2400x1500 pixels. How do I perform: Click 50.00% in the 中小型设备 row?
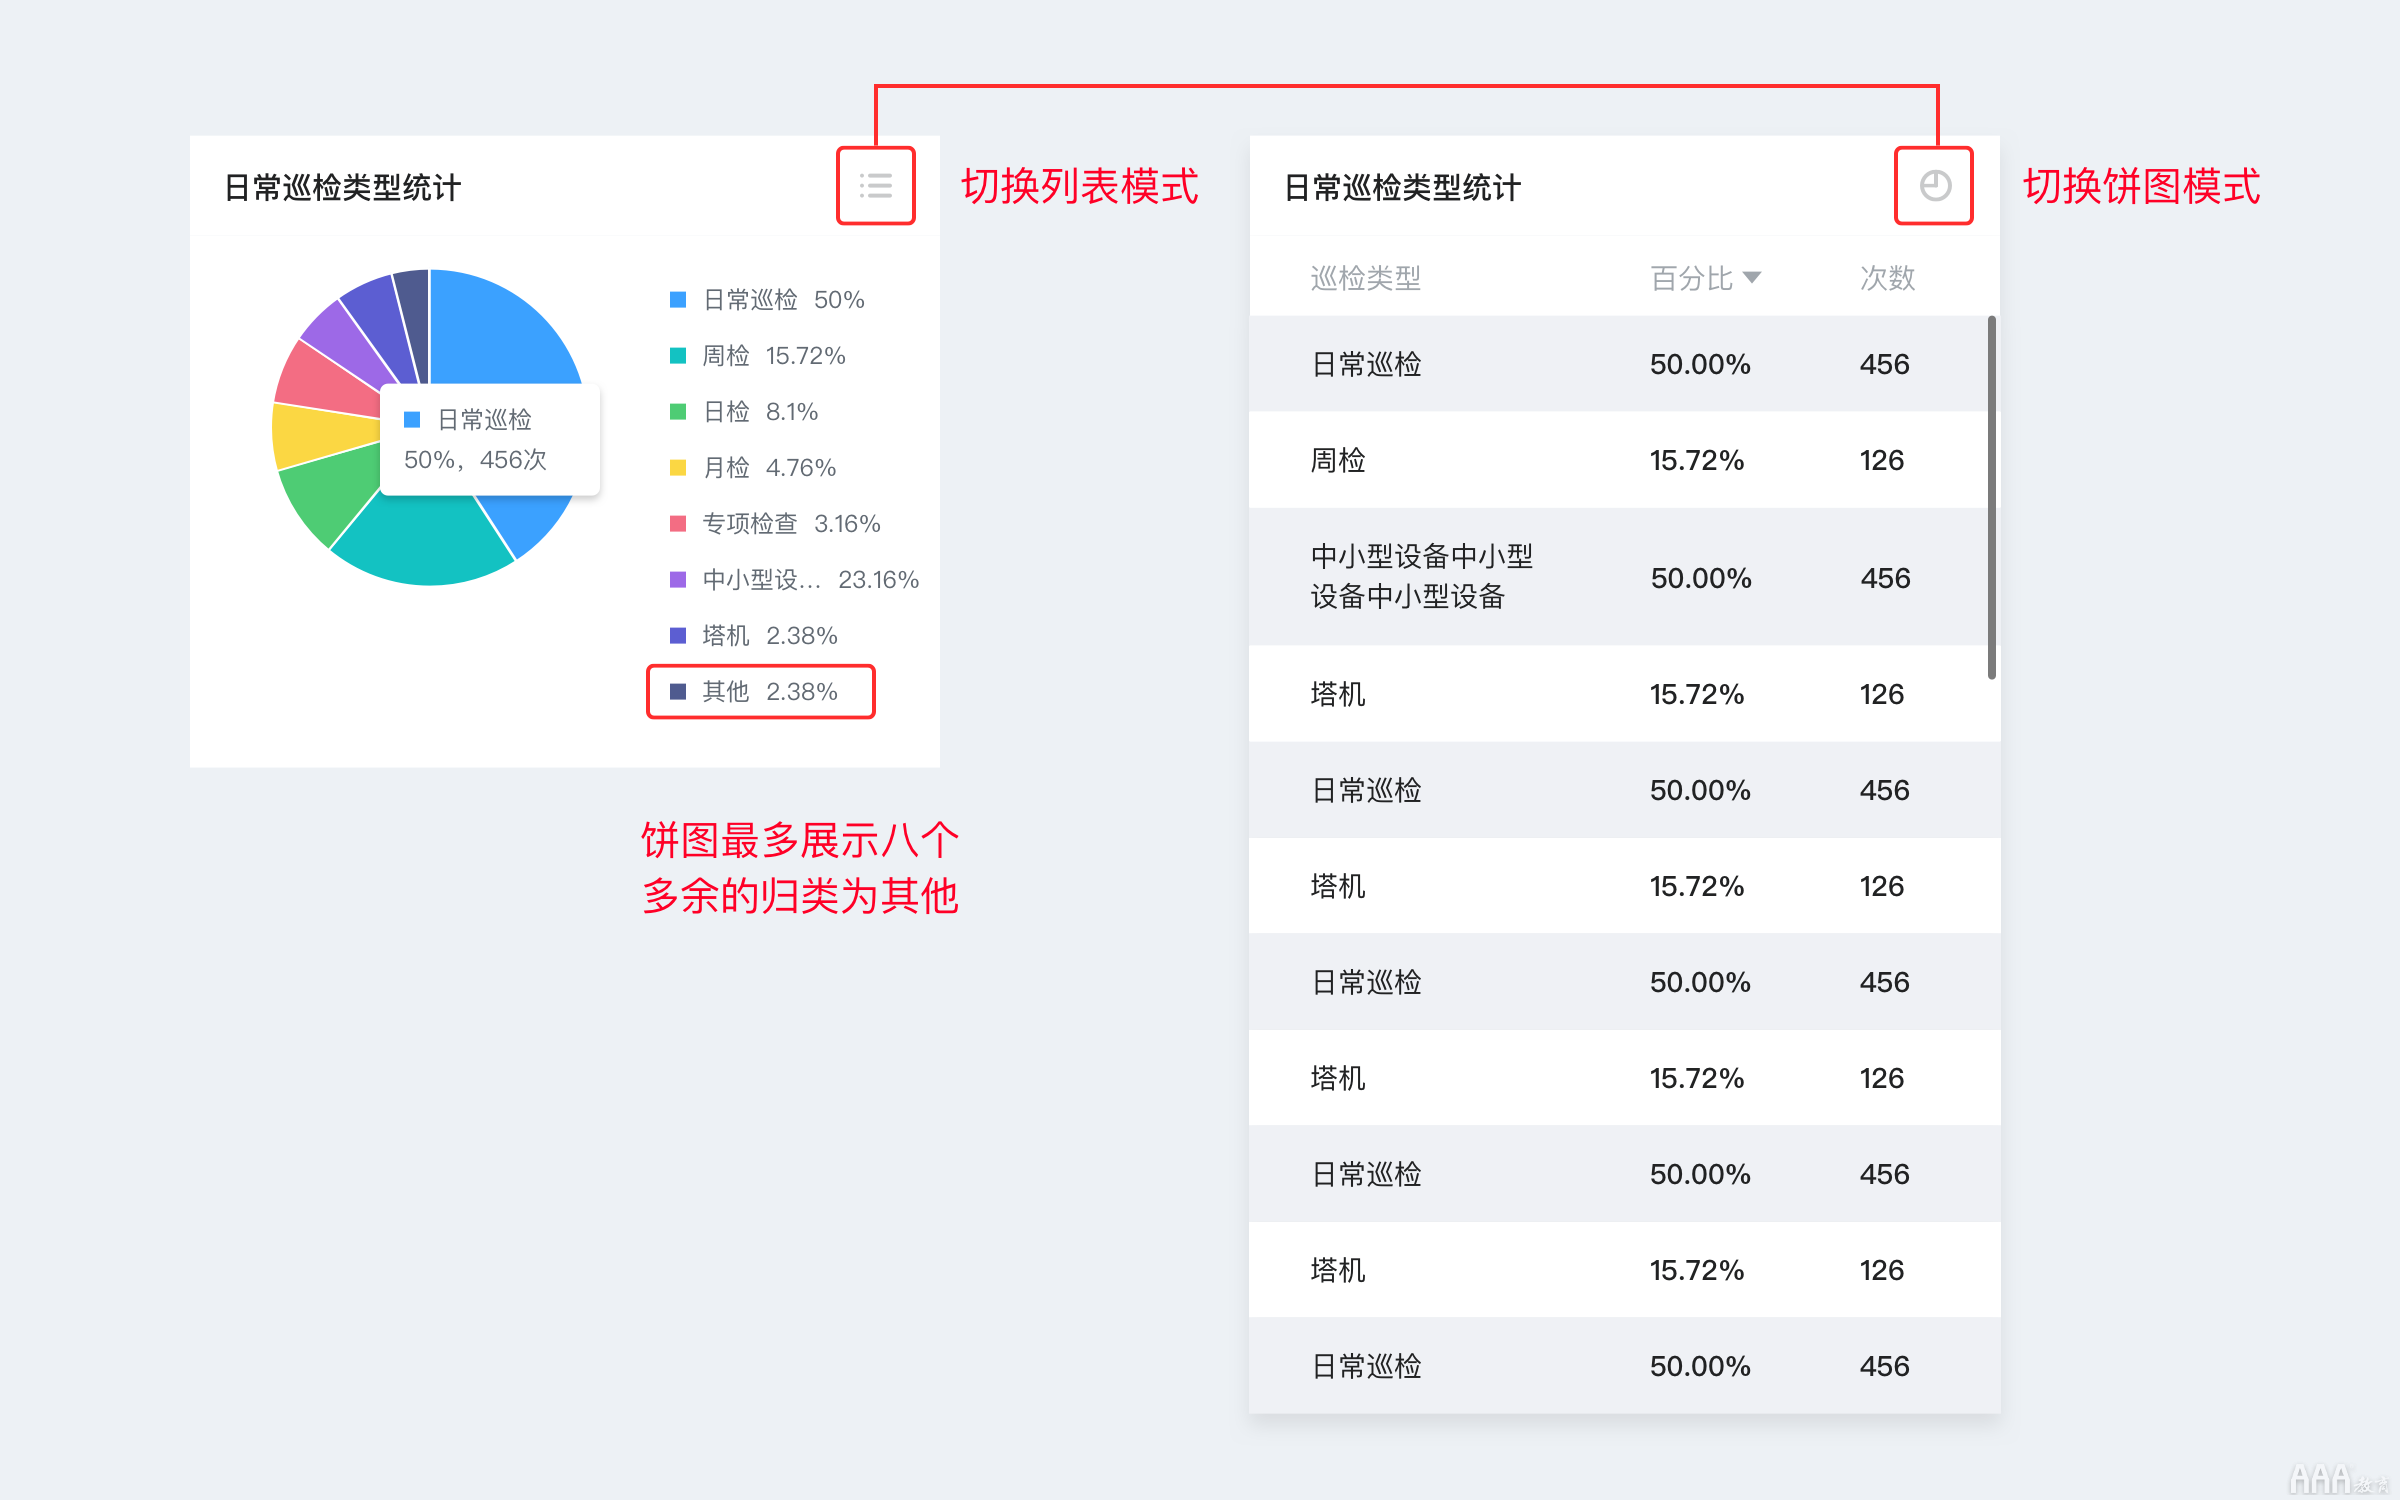coord(1700,578)
